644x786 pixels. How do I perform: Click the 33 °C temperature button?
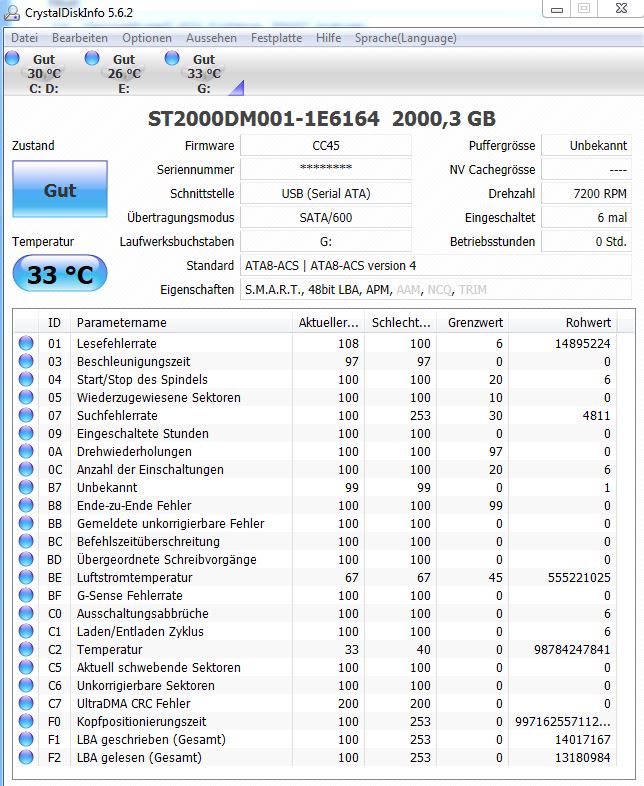point(60,273)
